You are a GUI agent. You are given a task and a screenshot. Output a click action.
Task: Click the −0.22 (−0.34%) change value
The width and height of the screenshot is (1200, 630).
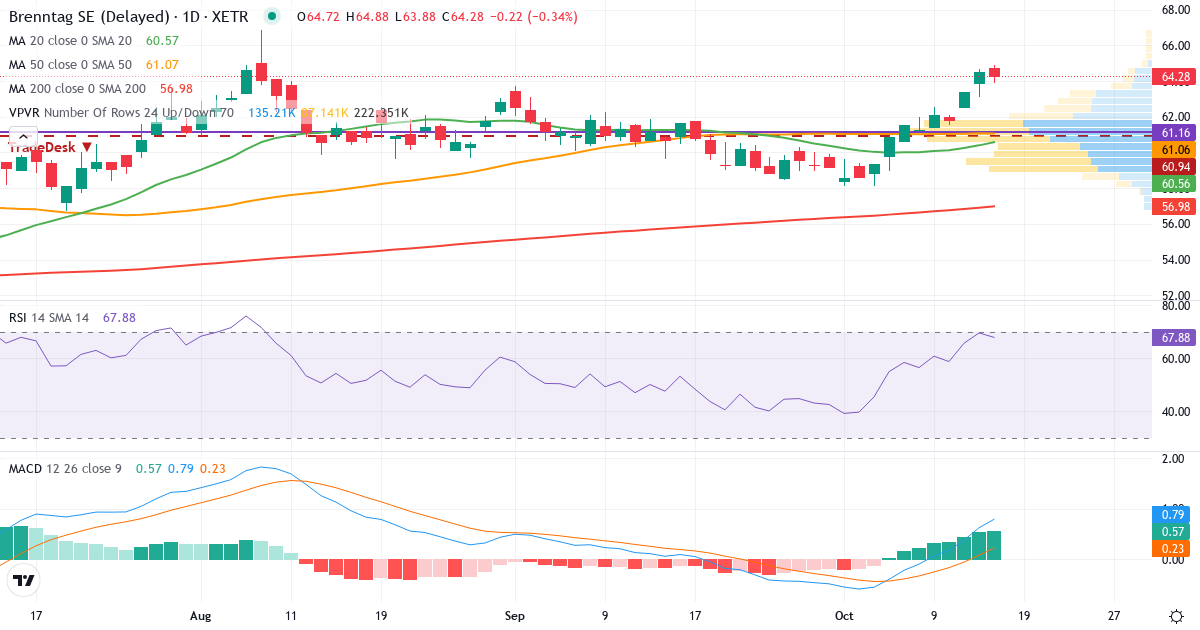coord(533,17)
